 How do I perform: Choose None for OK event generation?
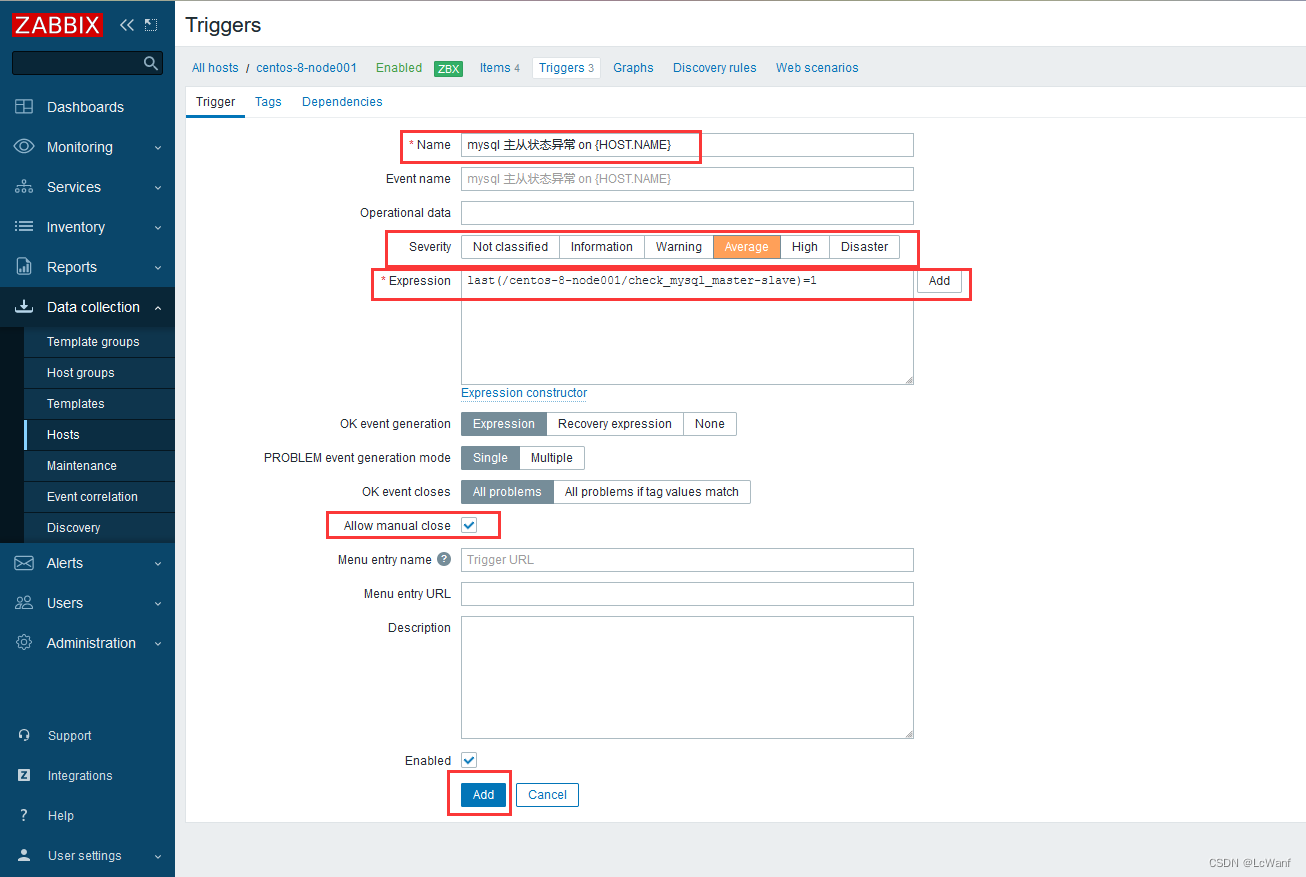[710, 424]
